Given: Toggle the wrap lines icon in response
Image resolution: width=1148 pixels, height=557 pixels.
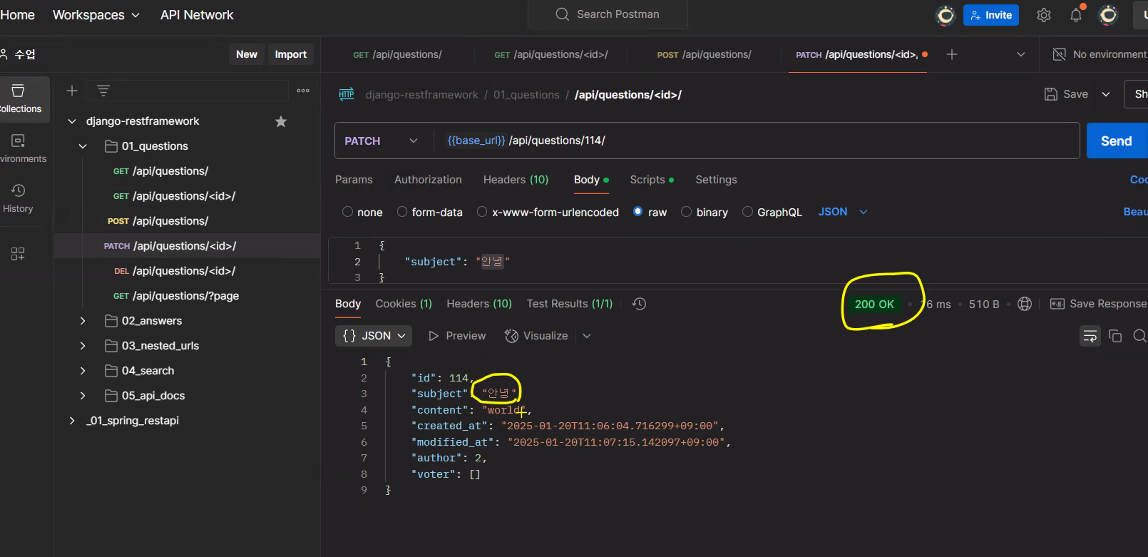Looking at the screenshot, I should 1090,336.
